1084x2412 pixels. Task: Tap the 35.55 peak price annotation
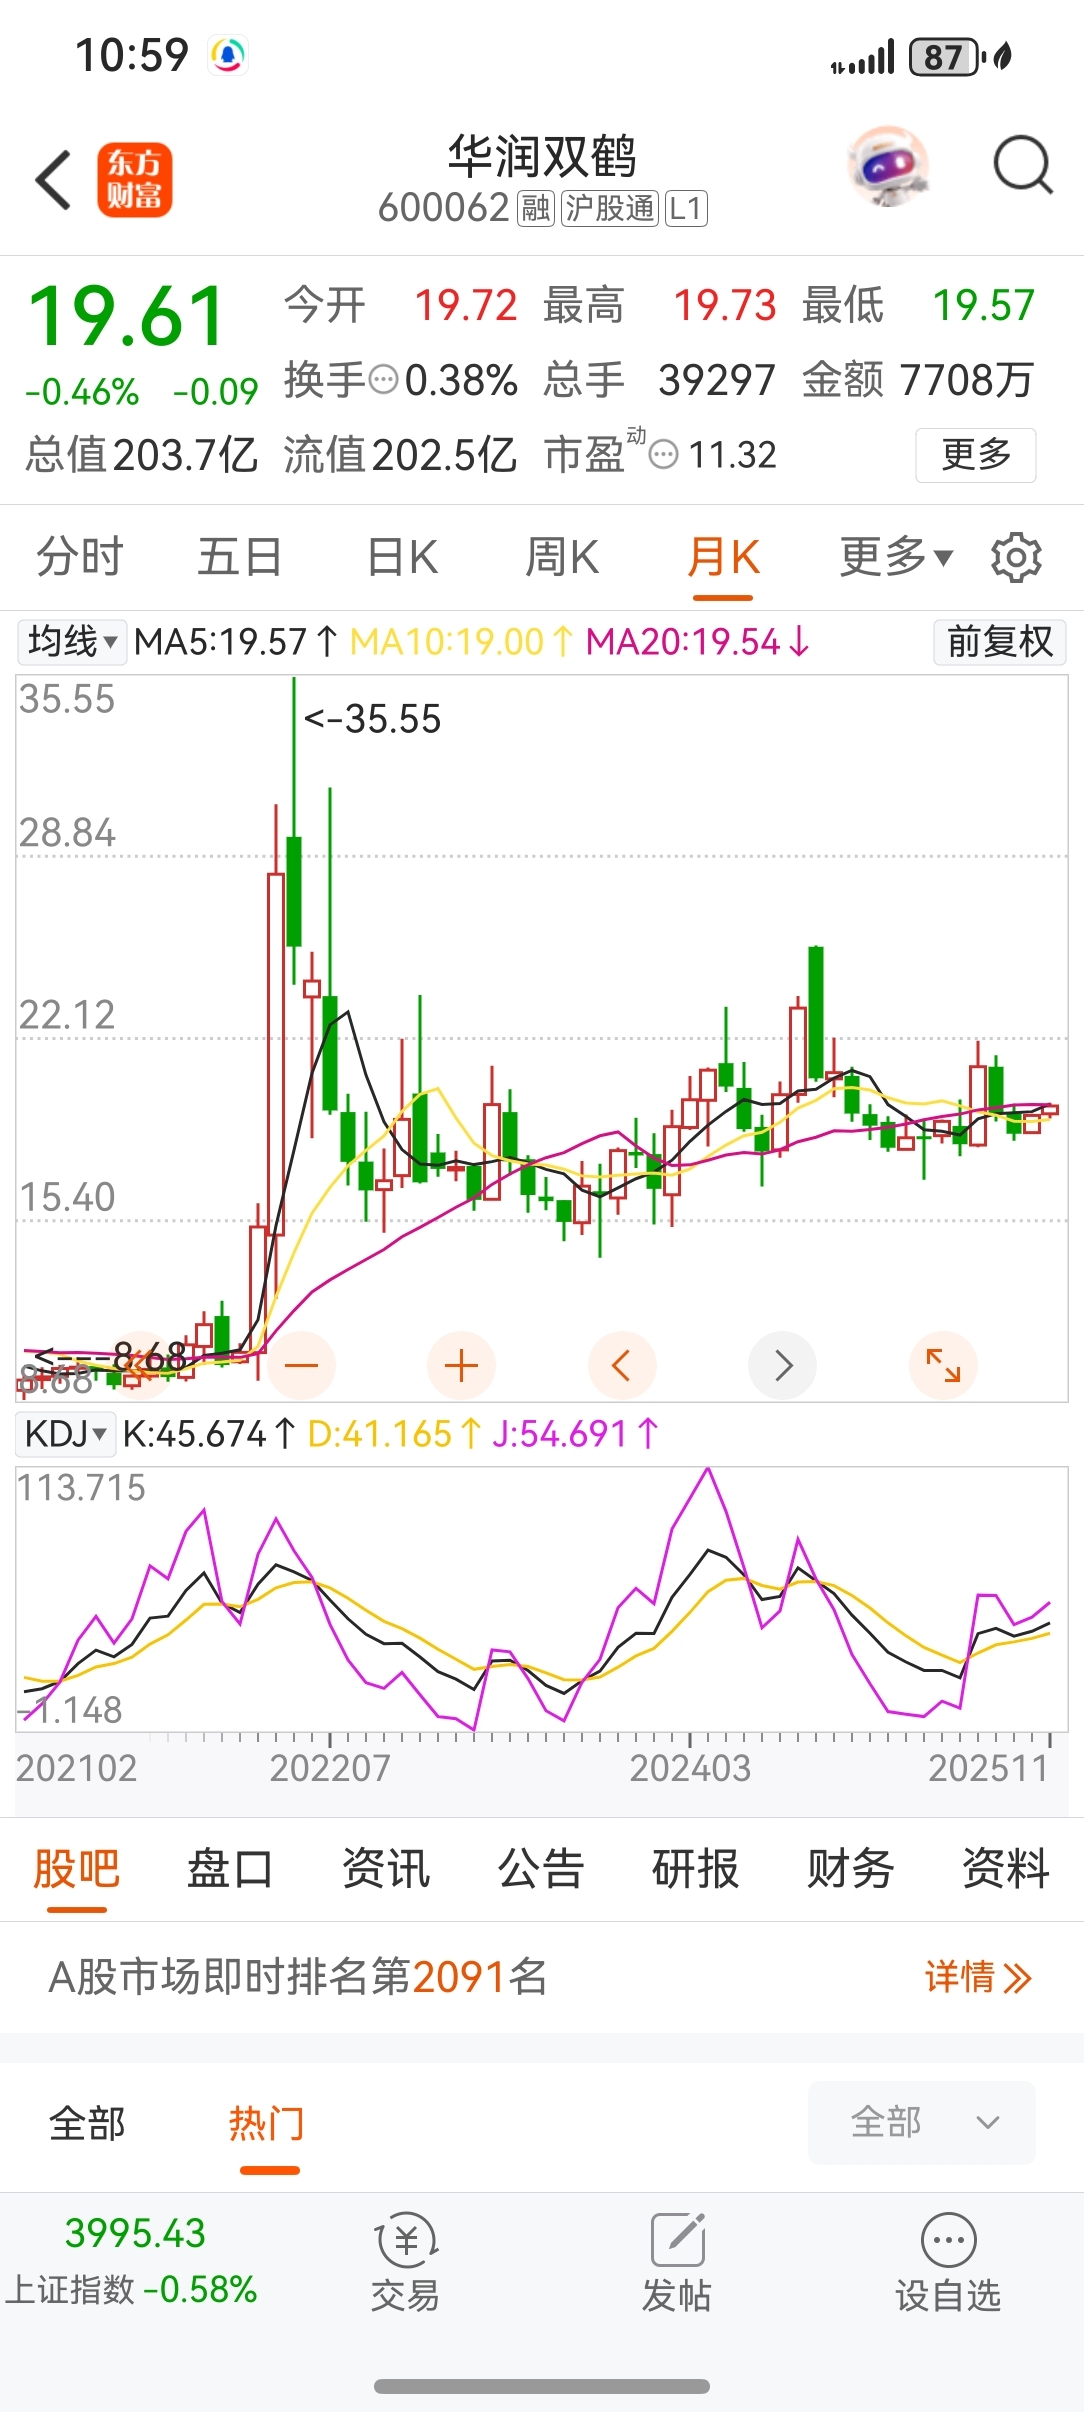pos(372,719)
